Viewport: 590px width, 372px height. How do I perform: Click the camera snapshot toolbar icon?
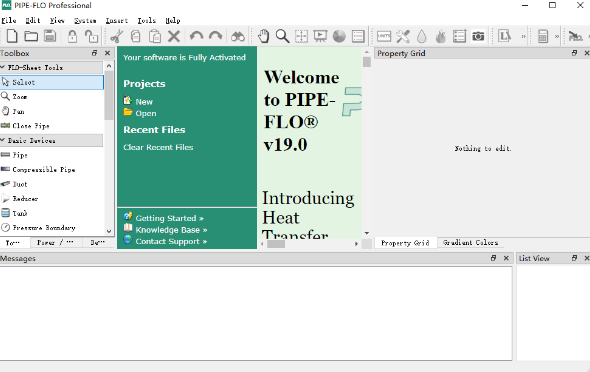click(x=478, y=36)
